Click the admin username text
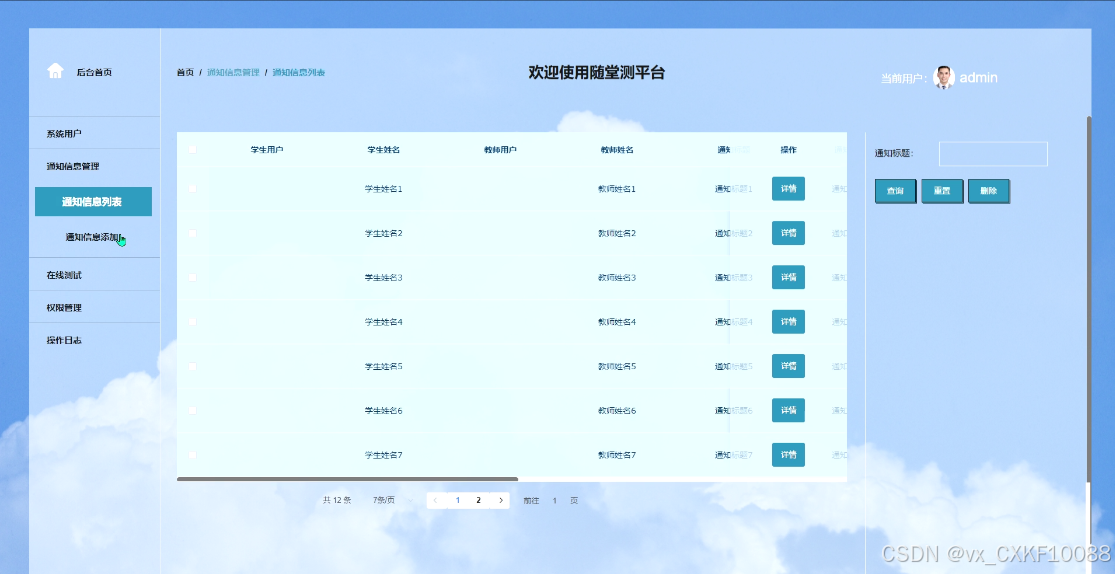 (x=978, y=78)
